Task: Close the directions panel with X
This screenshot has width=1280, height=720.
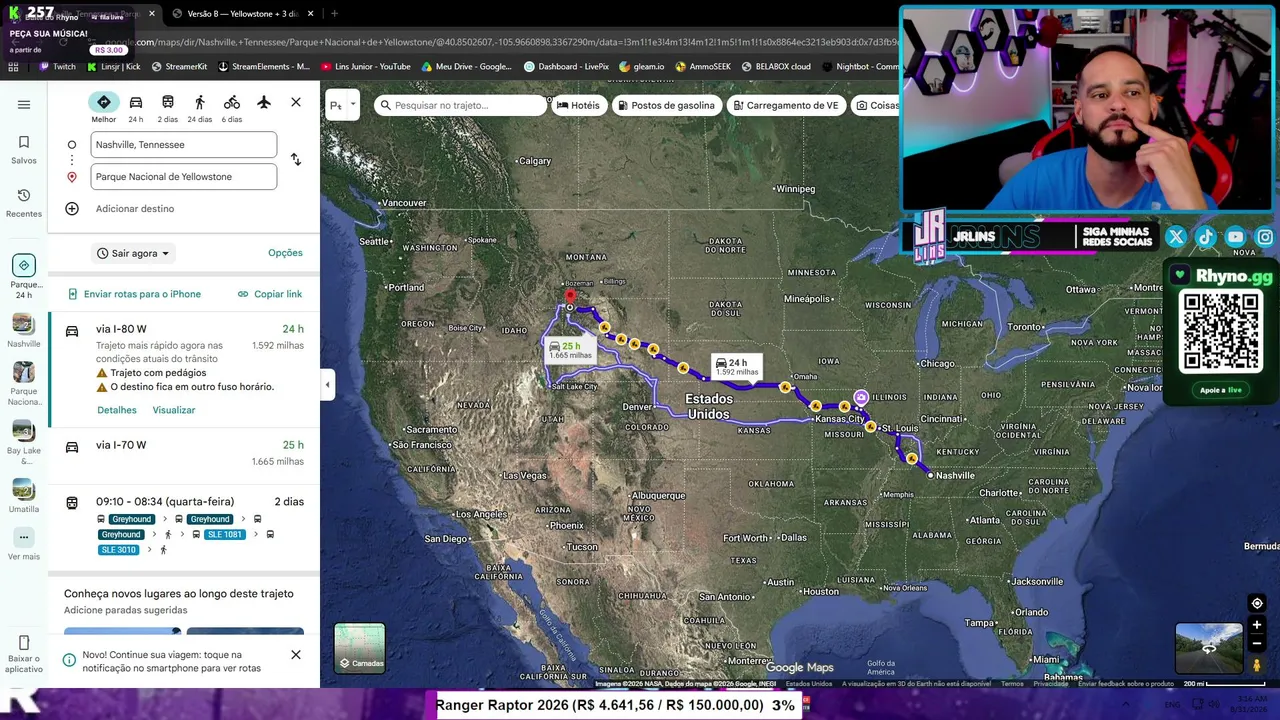Action: click(x=296, y=102)
